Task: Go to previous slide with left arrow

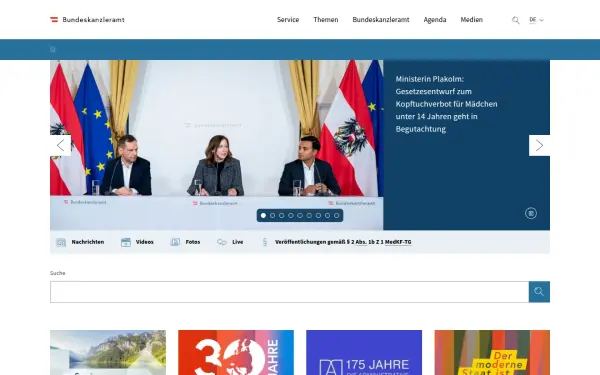Action: point(60,145)
